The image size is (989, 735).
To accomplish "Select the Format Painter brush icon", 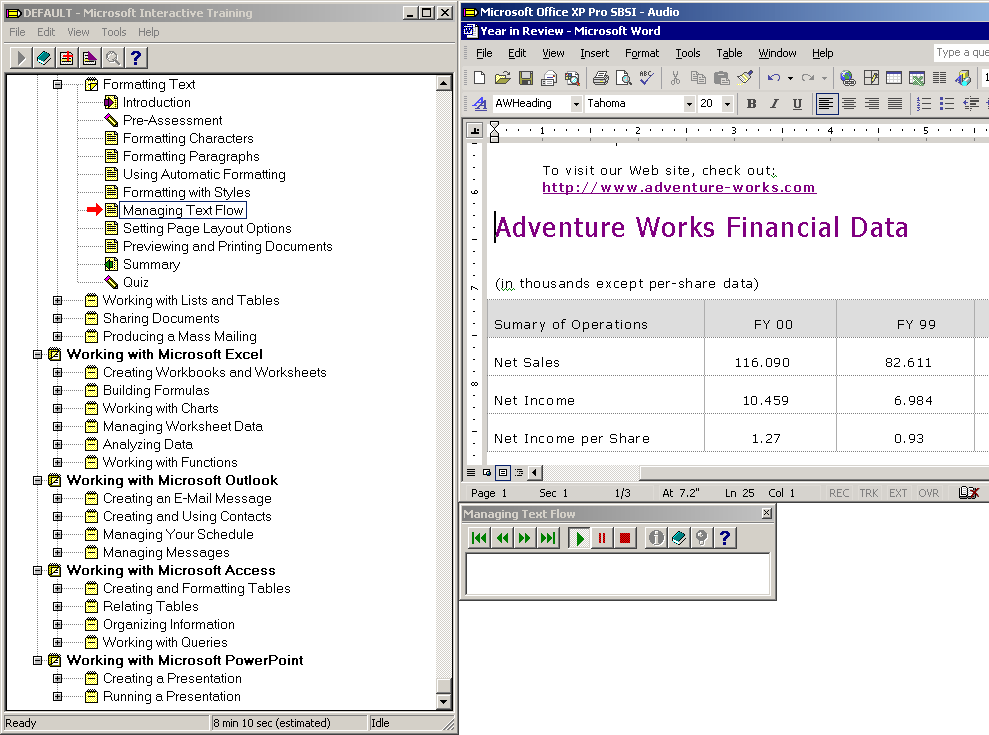I will coord(745,78).
